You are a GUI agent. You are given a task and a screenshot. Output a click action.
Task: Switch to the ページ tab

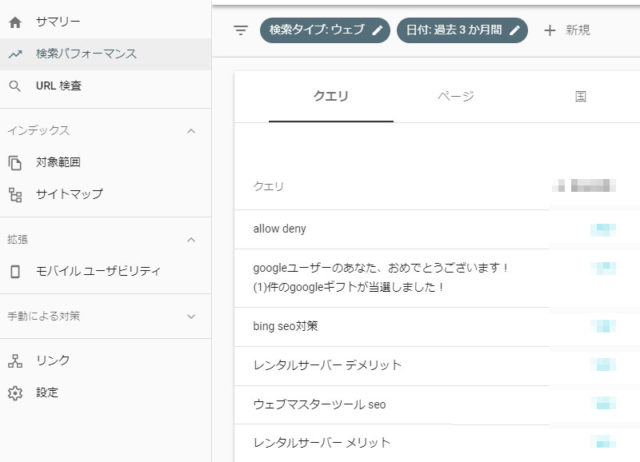pos(456,97)
